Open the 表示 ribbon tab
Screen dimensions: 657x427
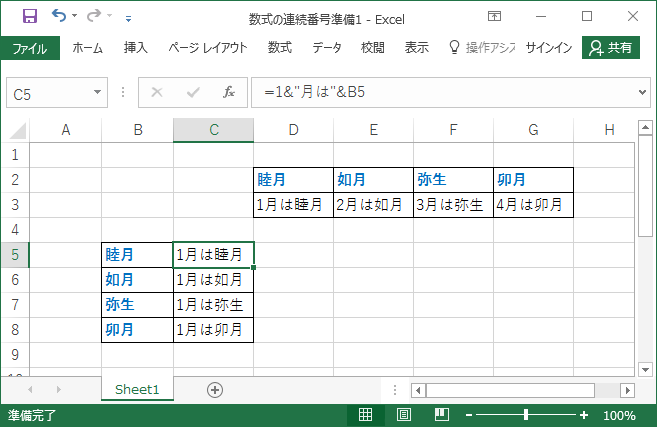[416, 48]
